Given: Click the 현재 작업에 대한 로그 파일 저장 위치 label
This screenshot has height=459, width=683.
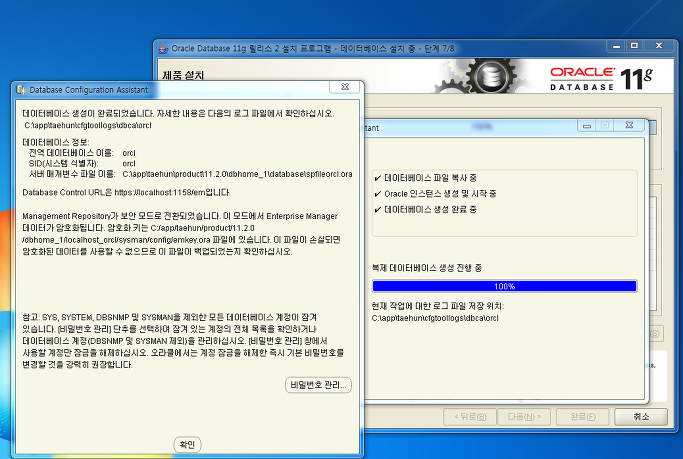Looking at the screenshot, I should [438, 306].
